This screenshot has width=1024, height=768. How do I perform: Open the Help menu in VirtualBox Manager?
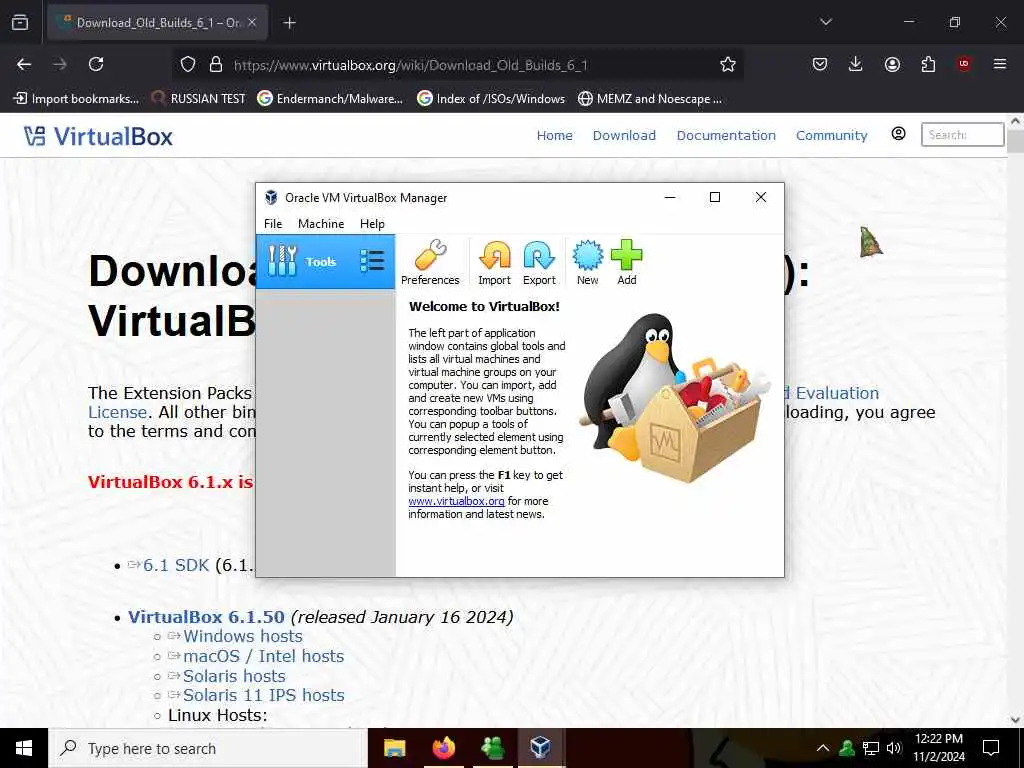(372, 223)
